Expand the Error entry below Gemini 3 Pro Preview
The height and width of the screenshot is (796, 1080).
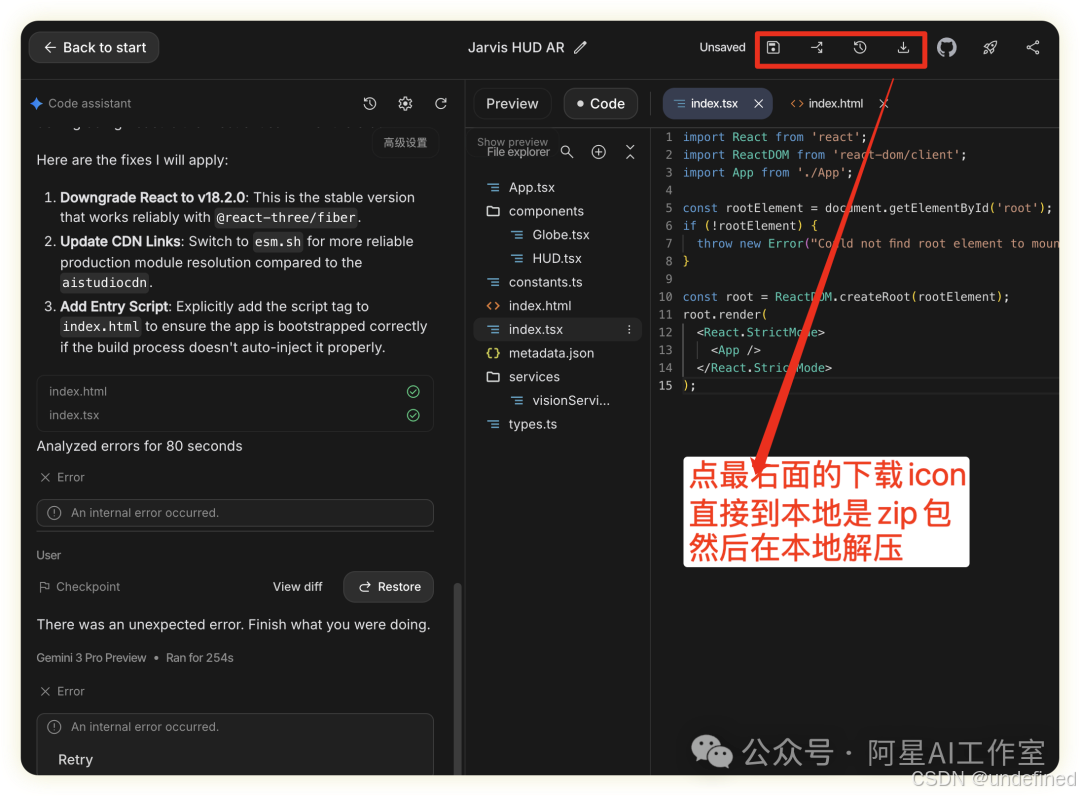point(62,691)
